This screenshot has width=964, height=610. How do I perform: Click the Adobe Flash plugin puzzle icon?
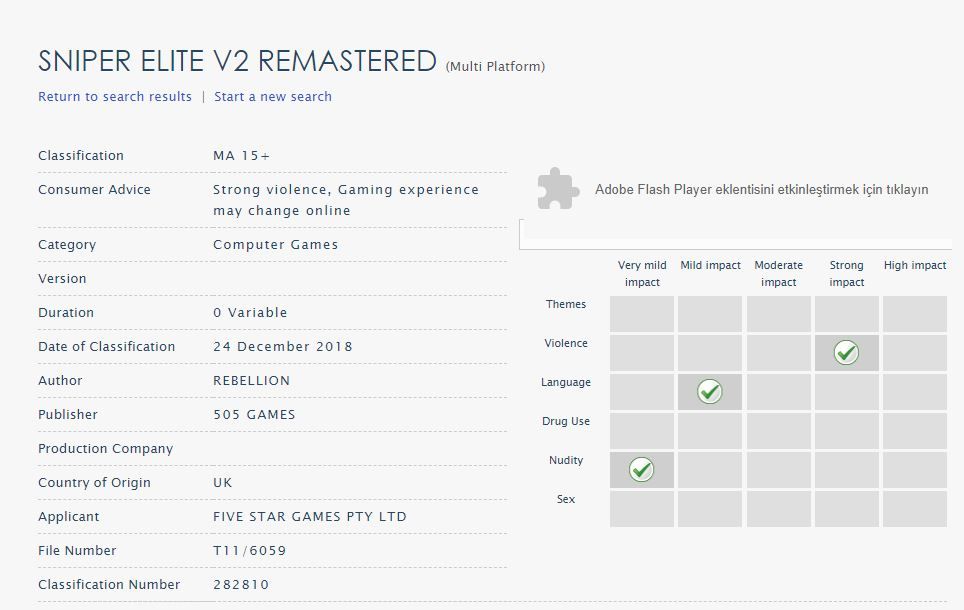[558, 189]
